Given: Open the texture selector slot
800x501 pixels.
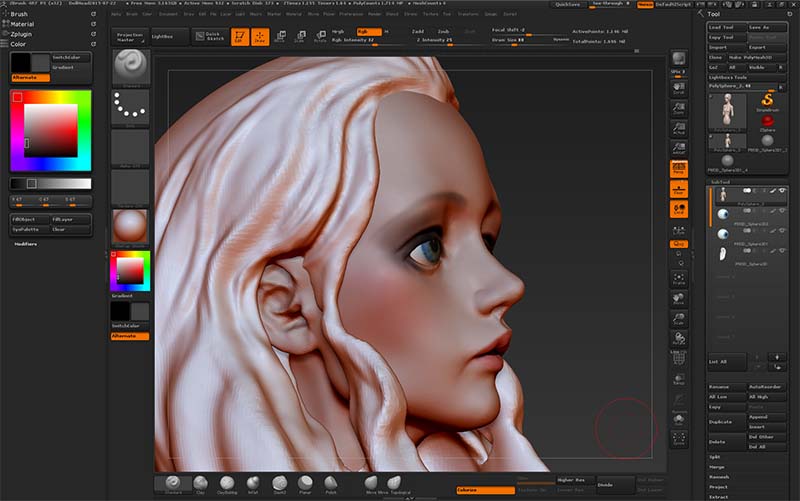Looking at the screenshot, I should [131, 188].
